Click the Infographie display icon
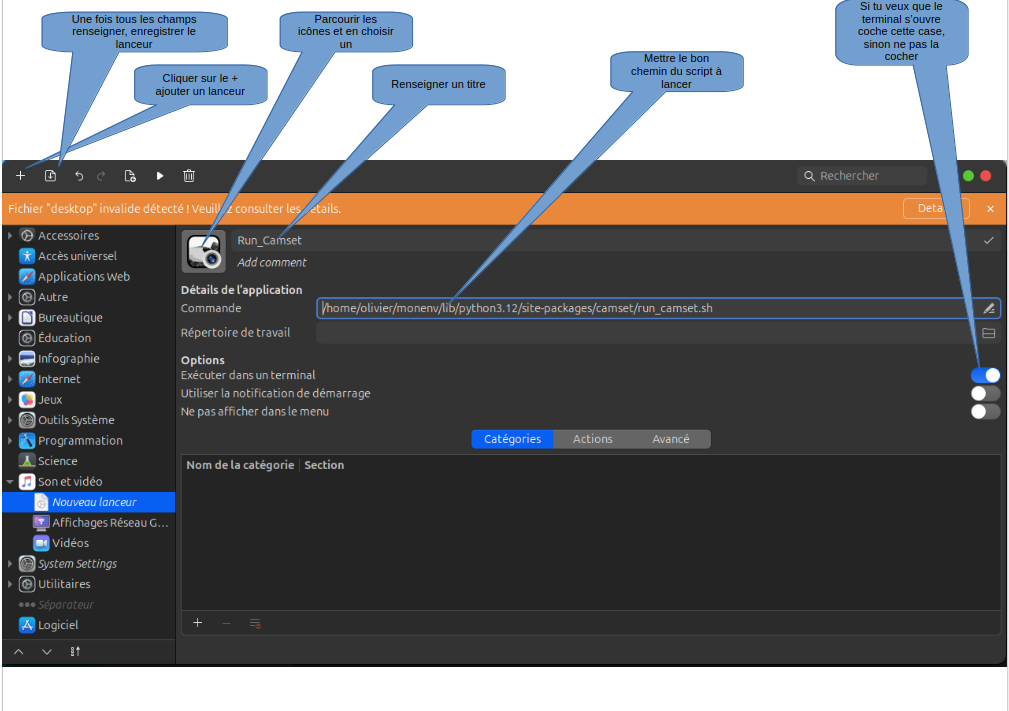 coord(27,358)
